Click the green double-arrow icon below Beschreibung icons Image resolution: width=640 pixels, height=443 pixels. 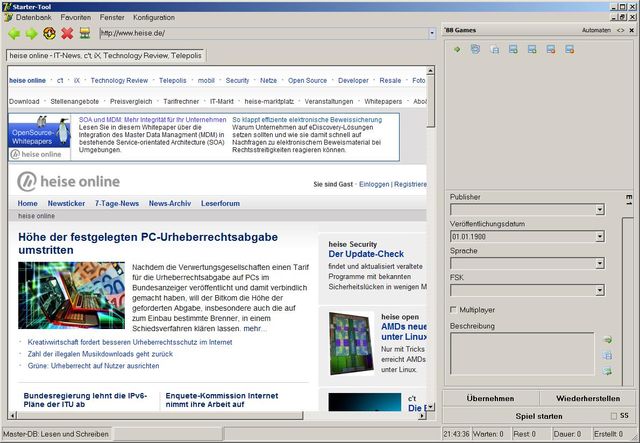(608, 371)
